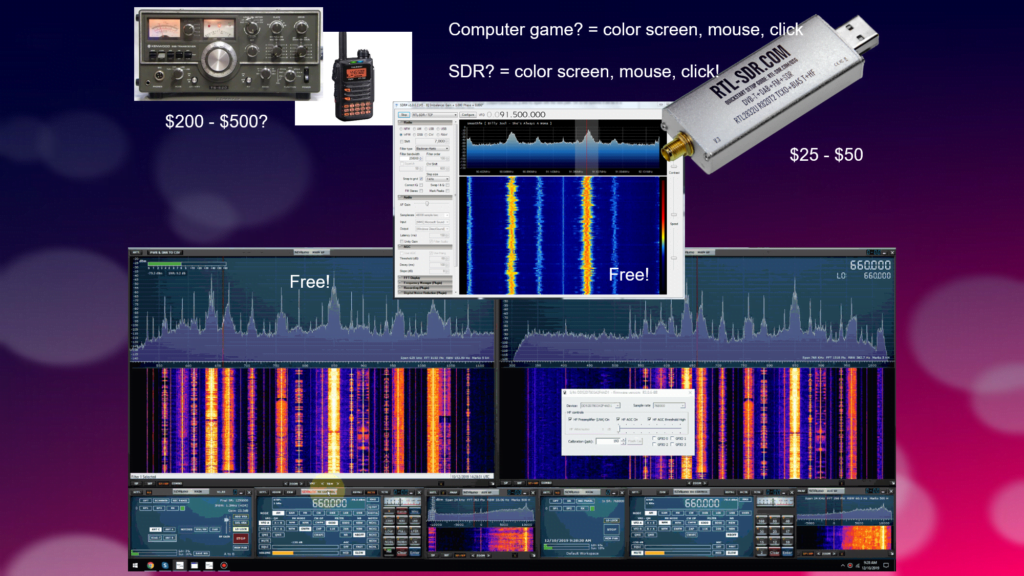The height and width of the screenshot is (576, 1024).
Task: Open the SDR# source device dropdown
Action: [434, 115]
